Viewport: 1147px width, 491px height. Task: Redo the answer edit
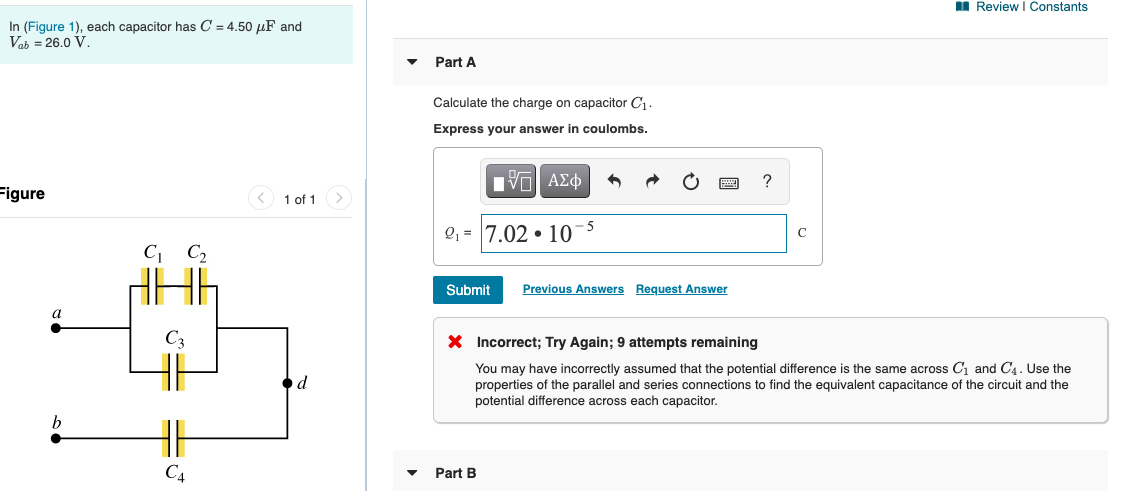click(x=653, y=181)
